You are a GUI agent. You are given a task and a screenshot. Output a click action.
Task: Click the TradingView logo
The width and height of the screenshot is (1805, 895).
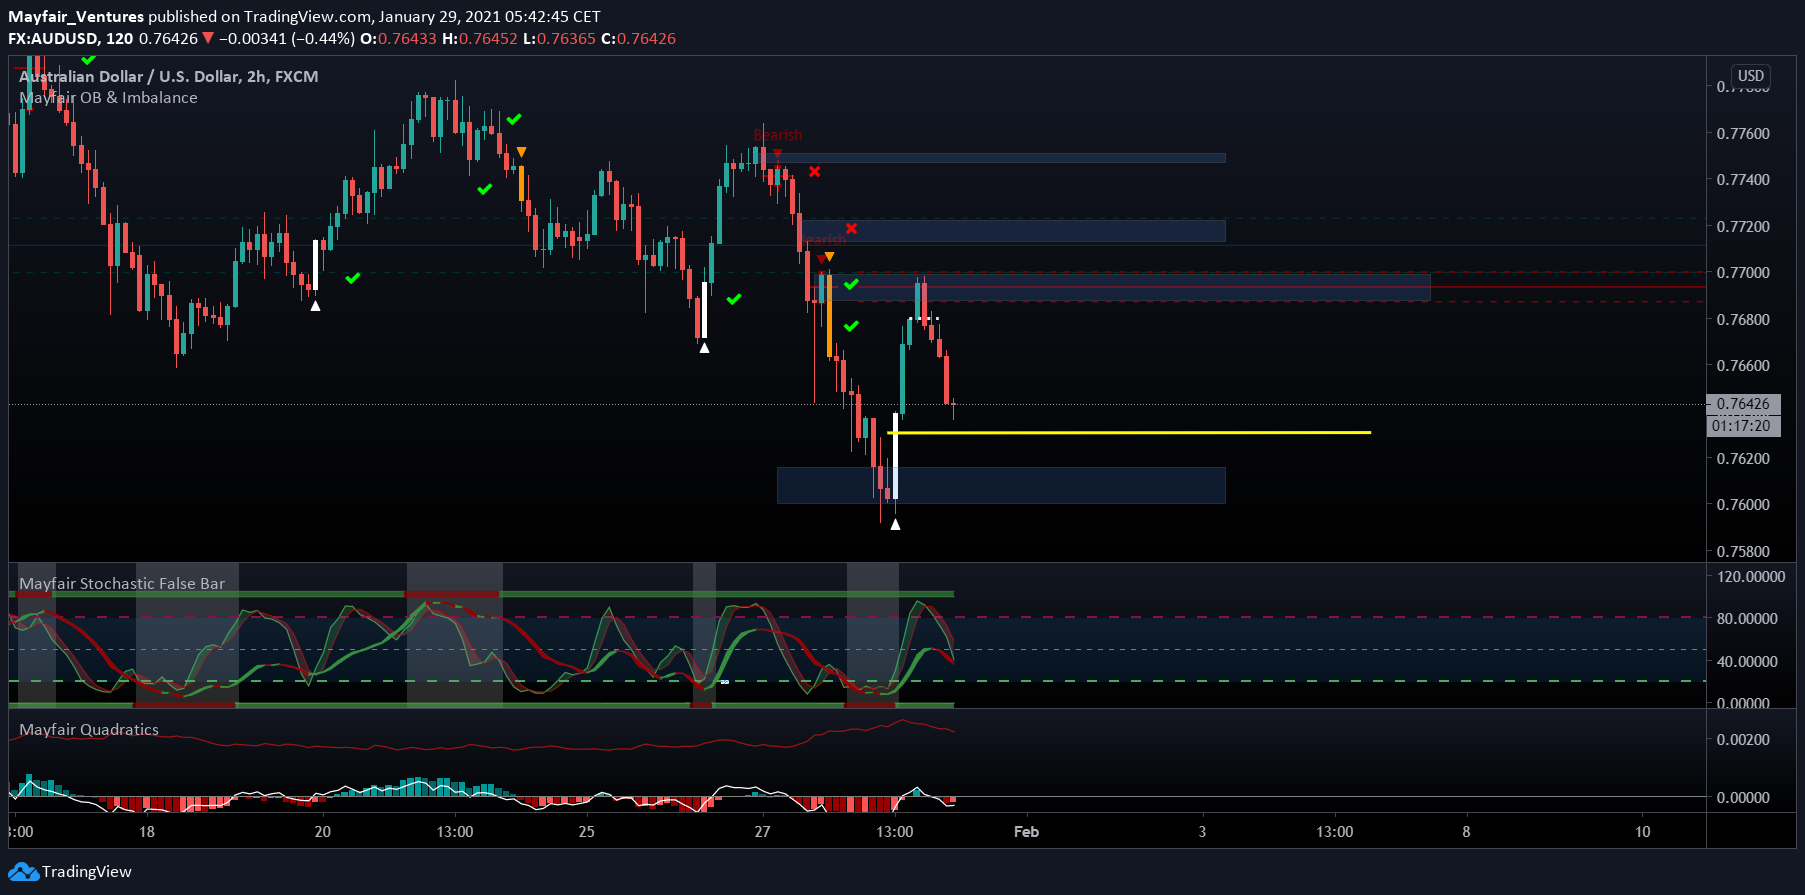[70, 871]
